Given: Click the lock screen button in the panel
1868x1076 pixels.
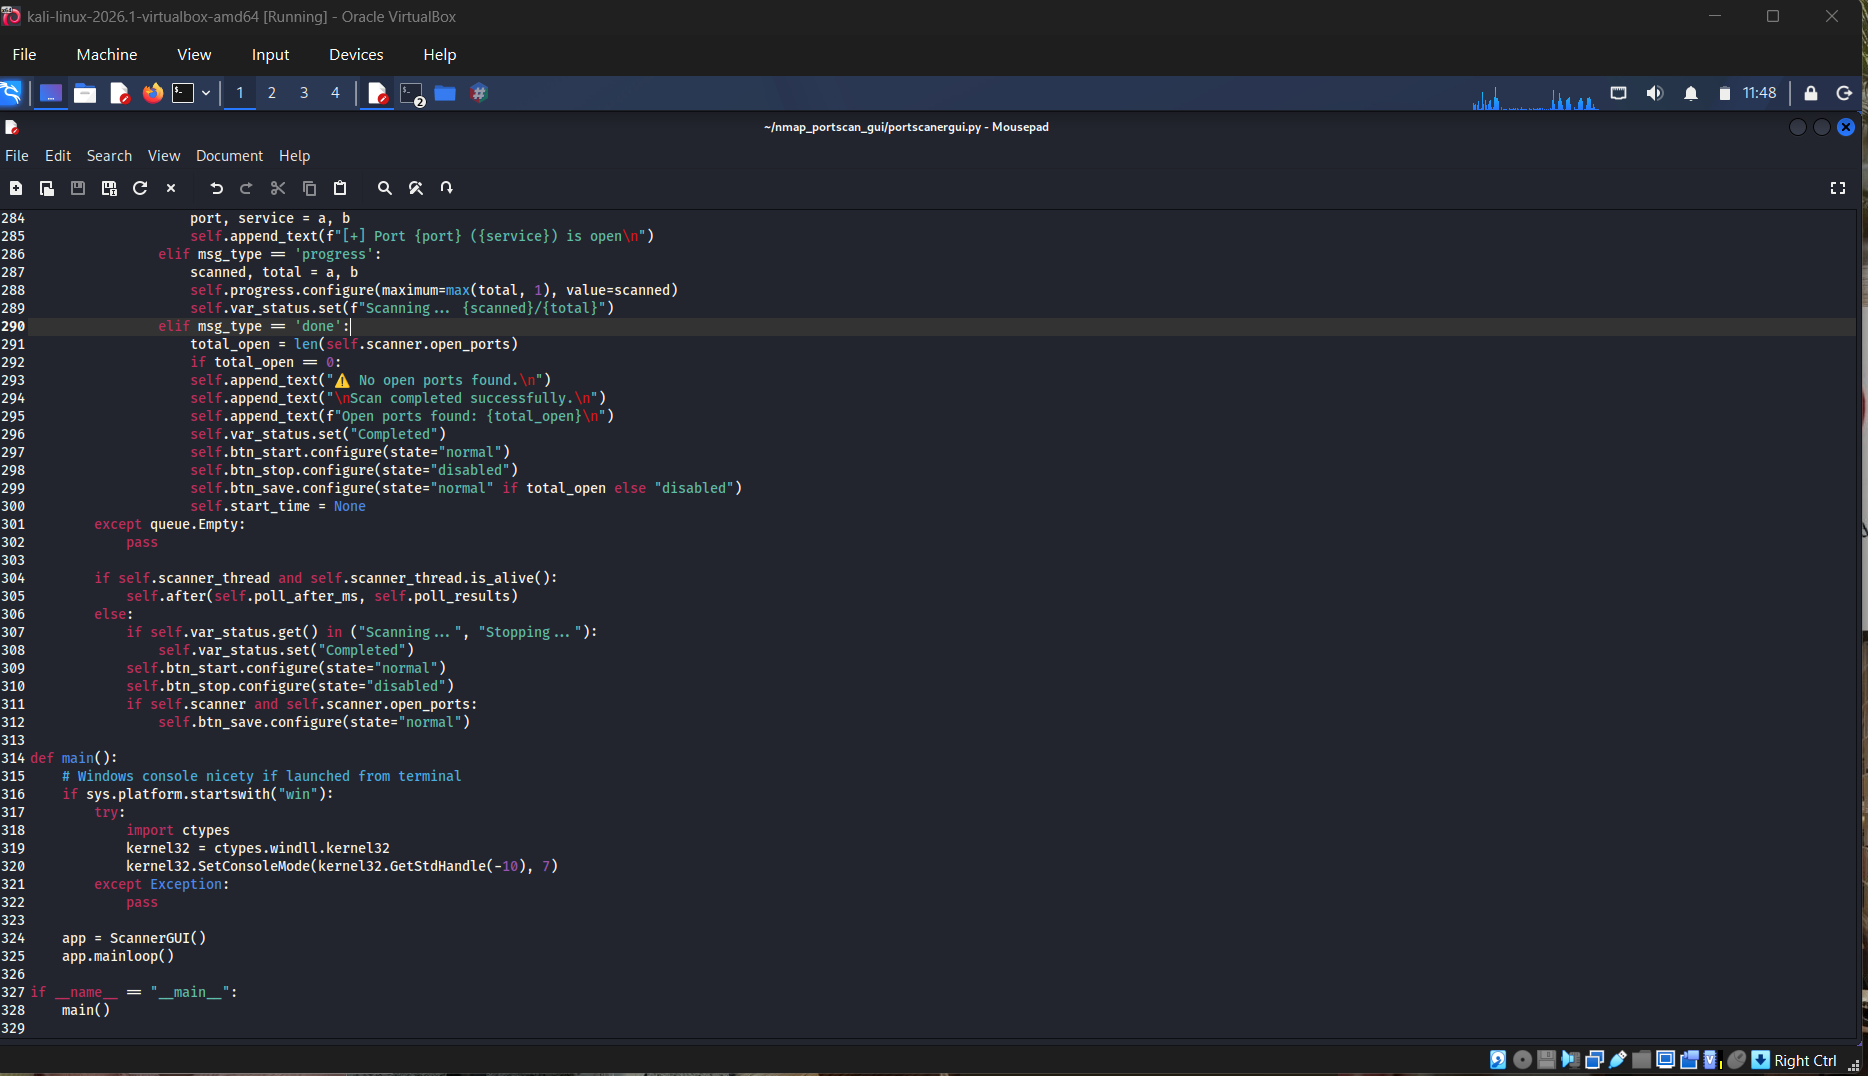Looking at the screenshot, I should [1810, 93].
